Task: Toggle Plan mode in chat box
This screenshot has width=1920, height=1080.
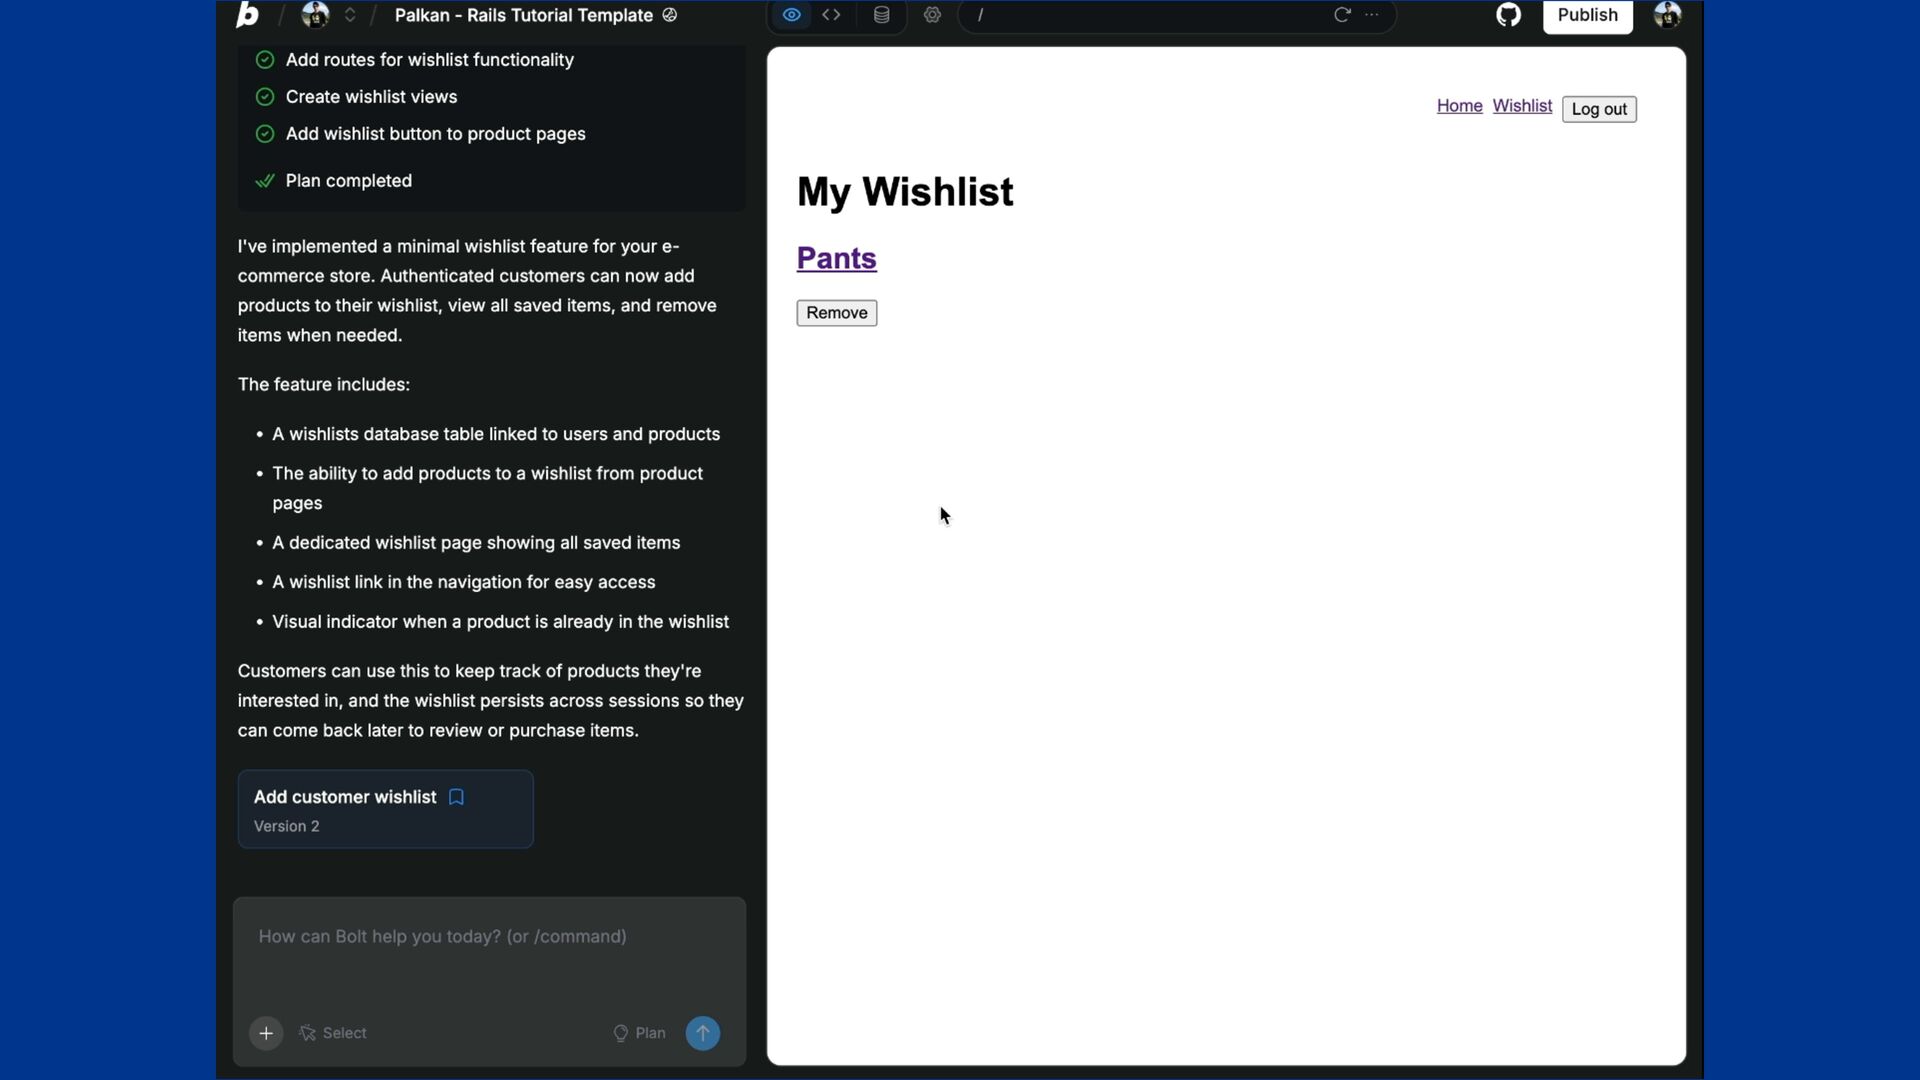Action: tap(639, 1033)
